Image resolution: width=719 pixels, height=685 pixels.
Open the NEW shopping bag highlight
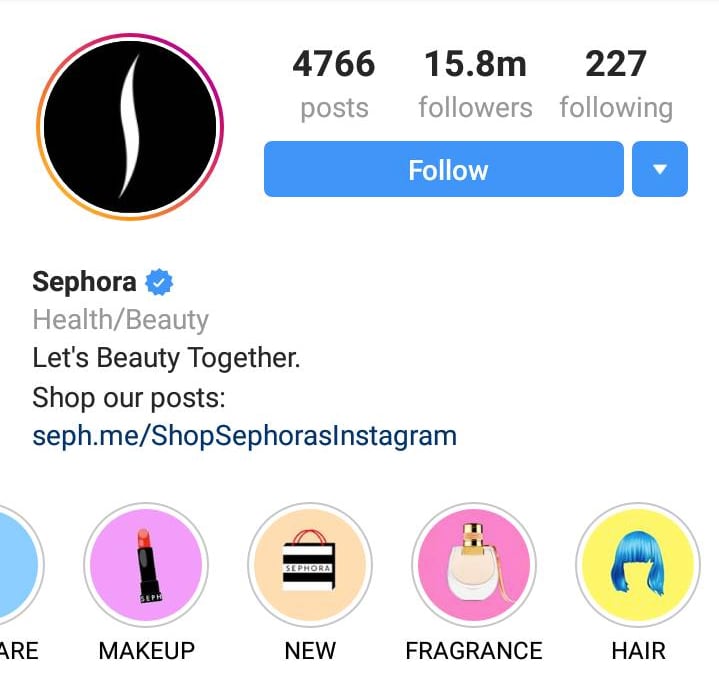point(310,565)
